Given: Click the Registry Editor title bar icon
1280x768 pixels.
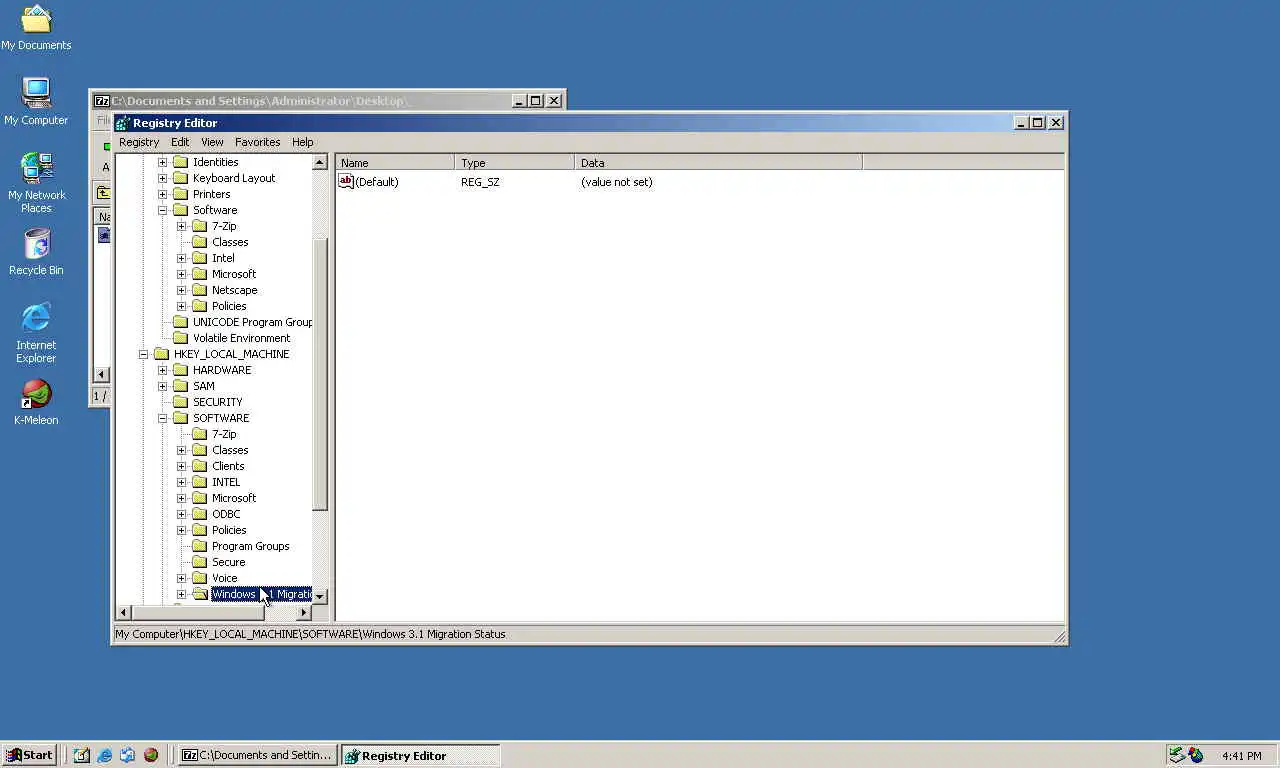Looking at the screenshot, I should [122, 123].
